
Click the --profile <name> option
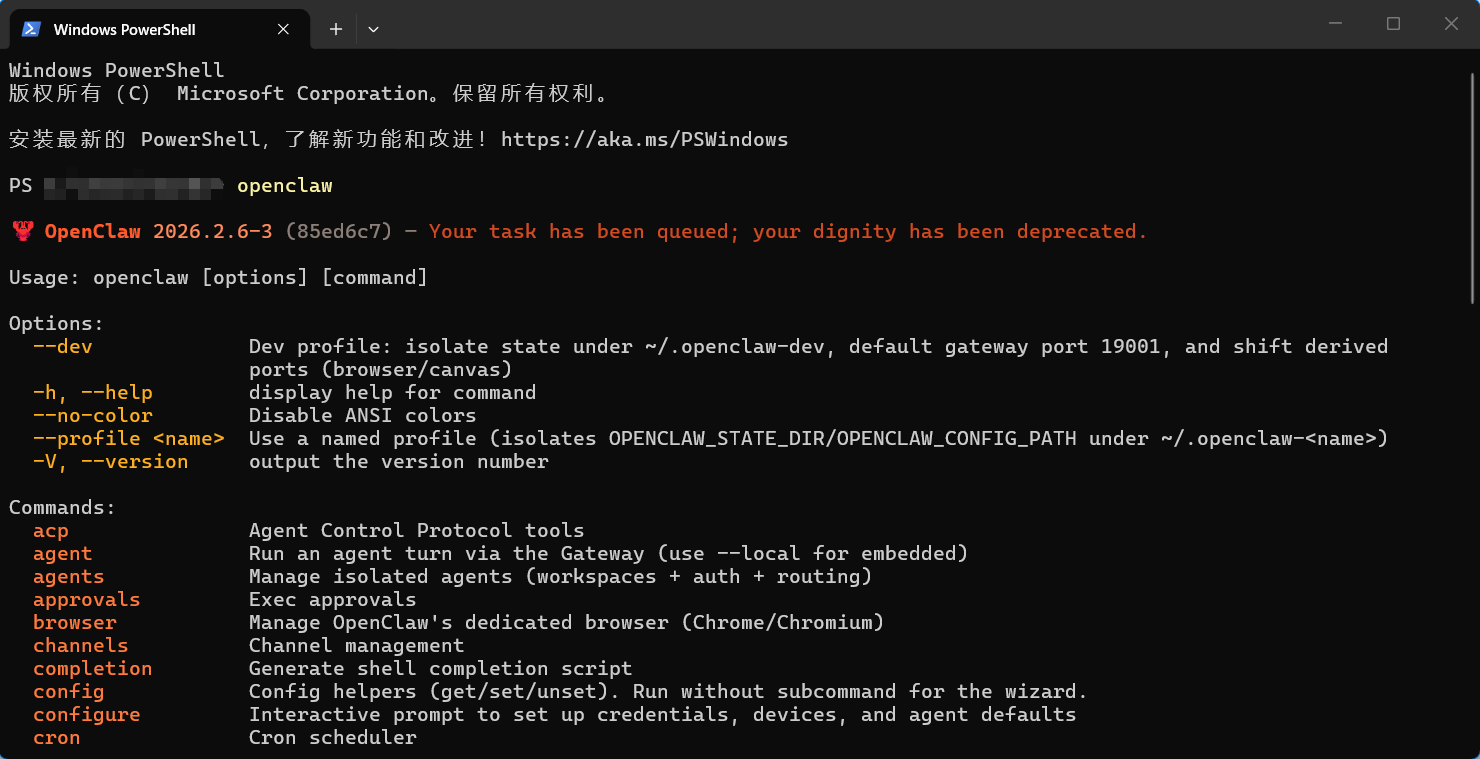click(129, 438)
